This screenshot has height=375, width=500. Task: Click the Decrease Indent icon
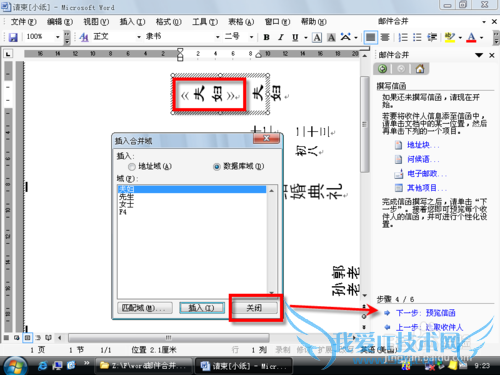tap(432, 37)
